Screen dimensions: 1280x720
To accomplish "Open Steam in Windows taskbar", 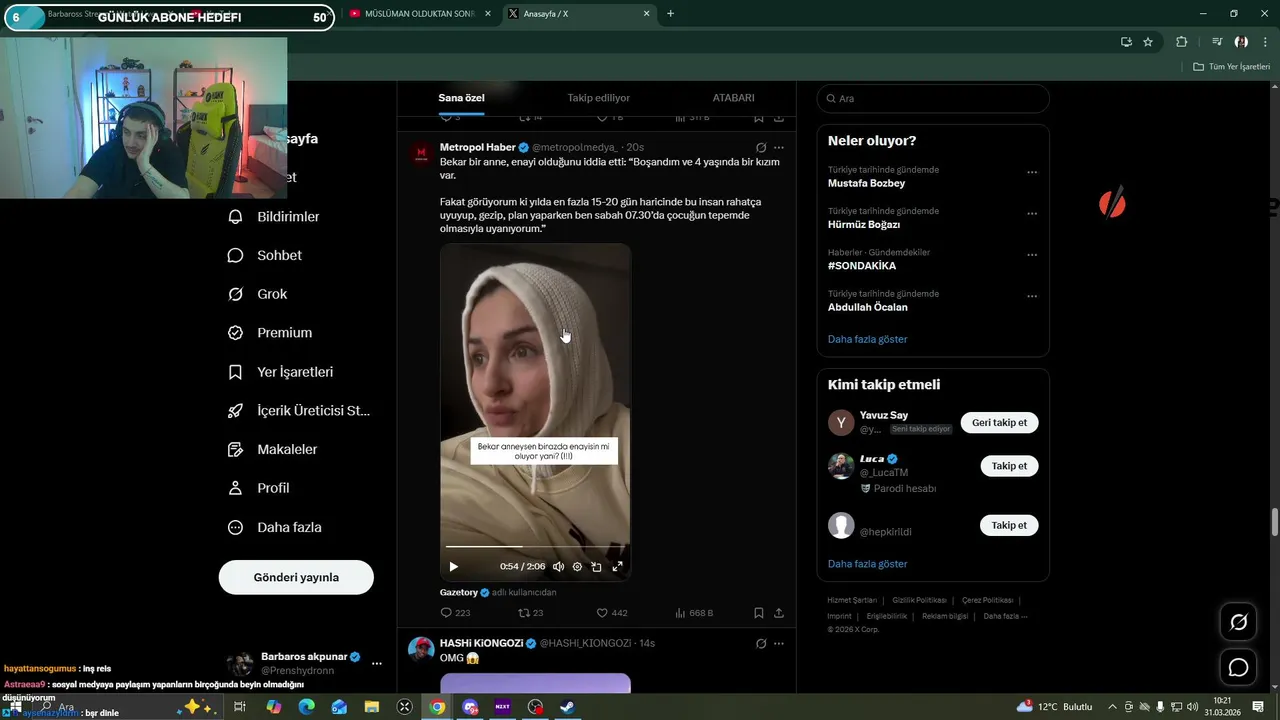I will point(567,707).
